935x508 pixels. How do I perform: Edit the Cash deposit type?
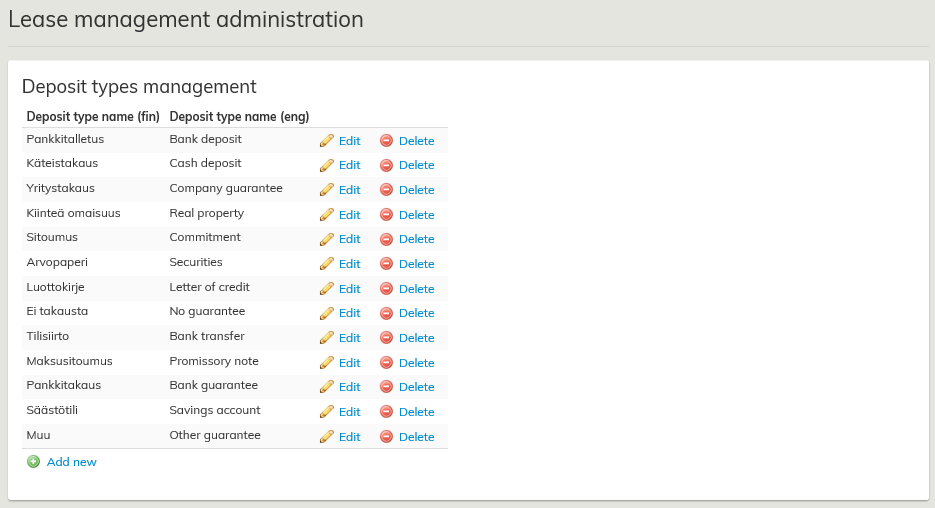349,165
